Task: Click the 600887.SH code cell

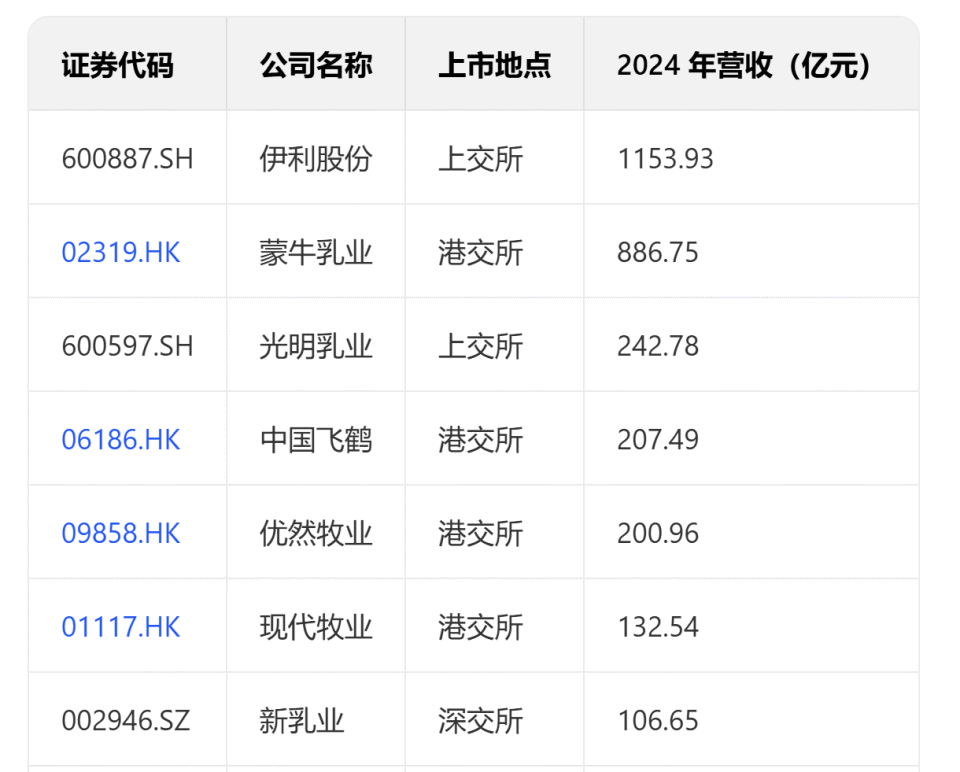Action: coord(127,159)
